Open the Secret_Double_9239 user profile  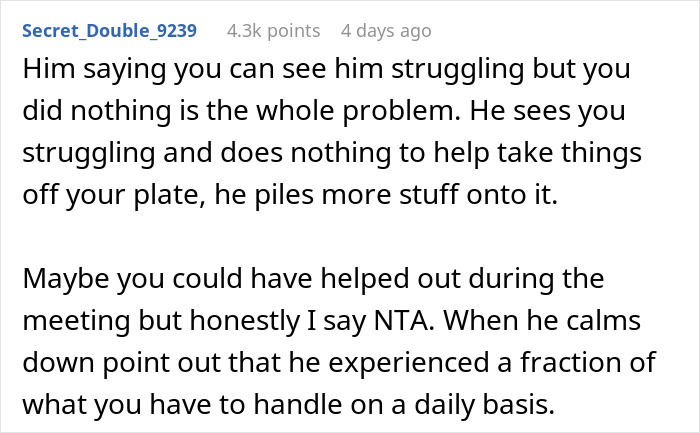click(x=109, y=31)
